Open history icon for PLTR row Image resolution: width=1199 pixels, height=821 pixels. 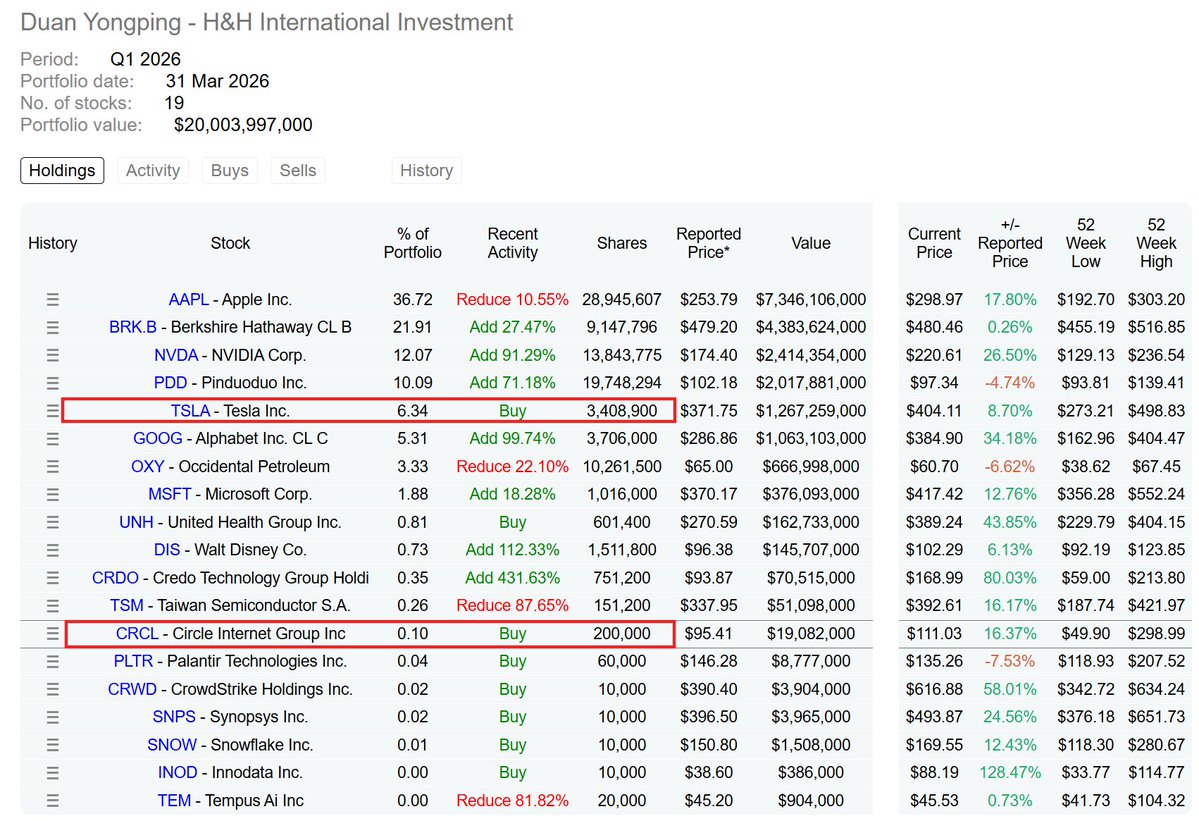tap(53, 661)
